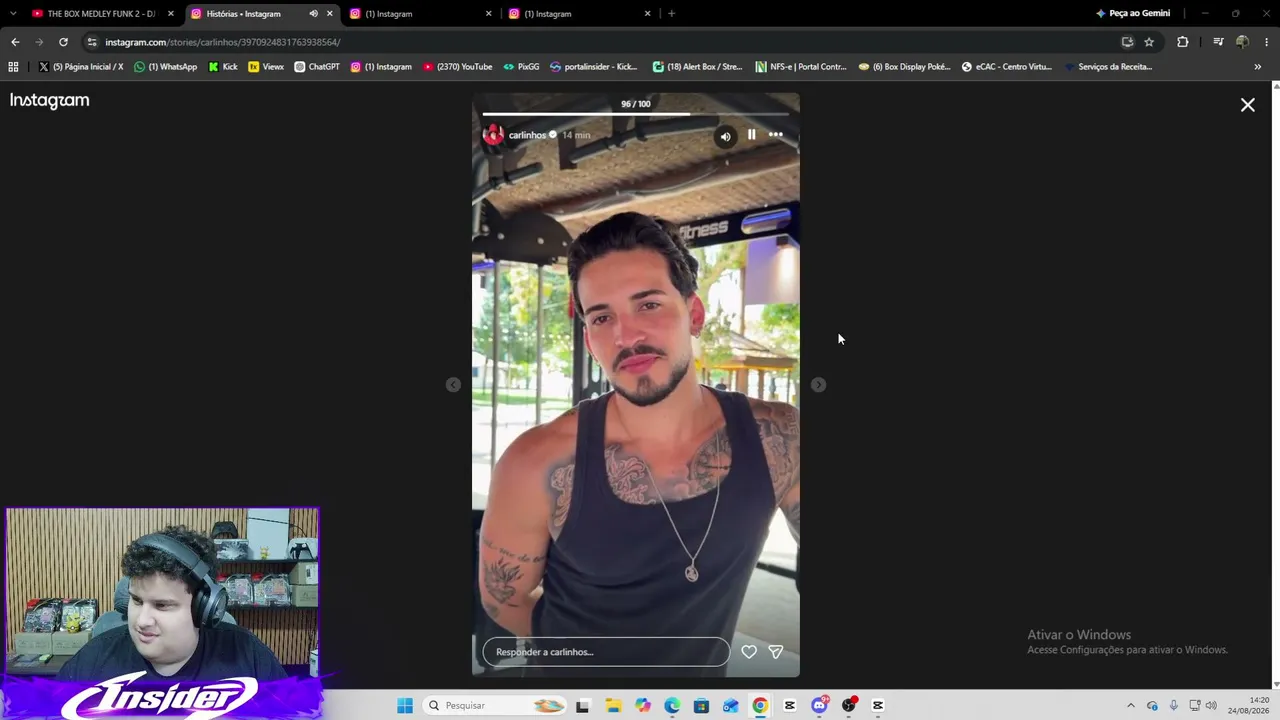Screen dimensions: 1280x720
Task: Open the 'NFS-e | Portal Contr...' bookmark
Action: 801,67
